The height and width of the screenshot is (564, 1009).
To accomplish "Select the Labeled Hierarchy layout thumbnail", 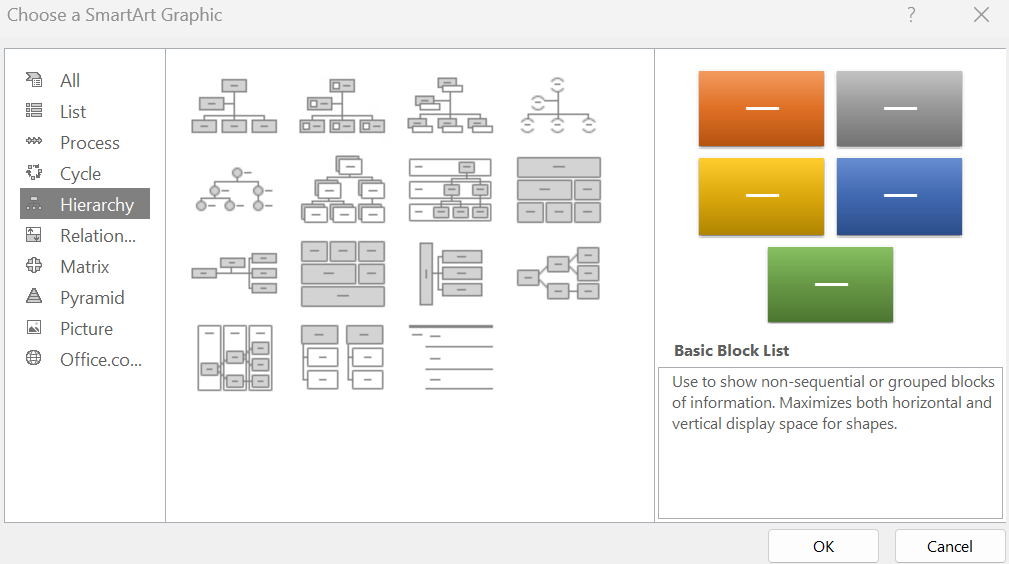I will tap(450, 190).
